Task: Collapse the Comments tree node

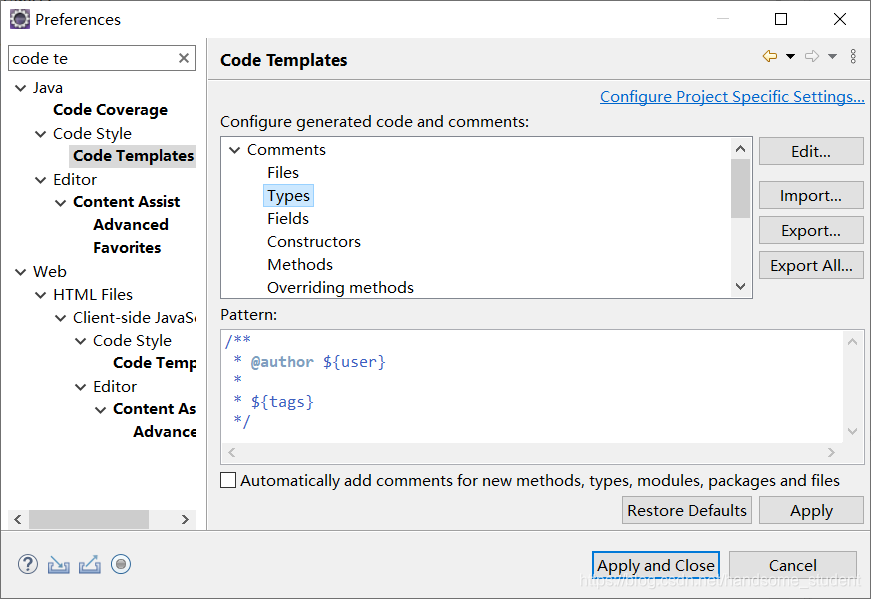Action: click(235, 150)
